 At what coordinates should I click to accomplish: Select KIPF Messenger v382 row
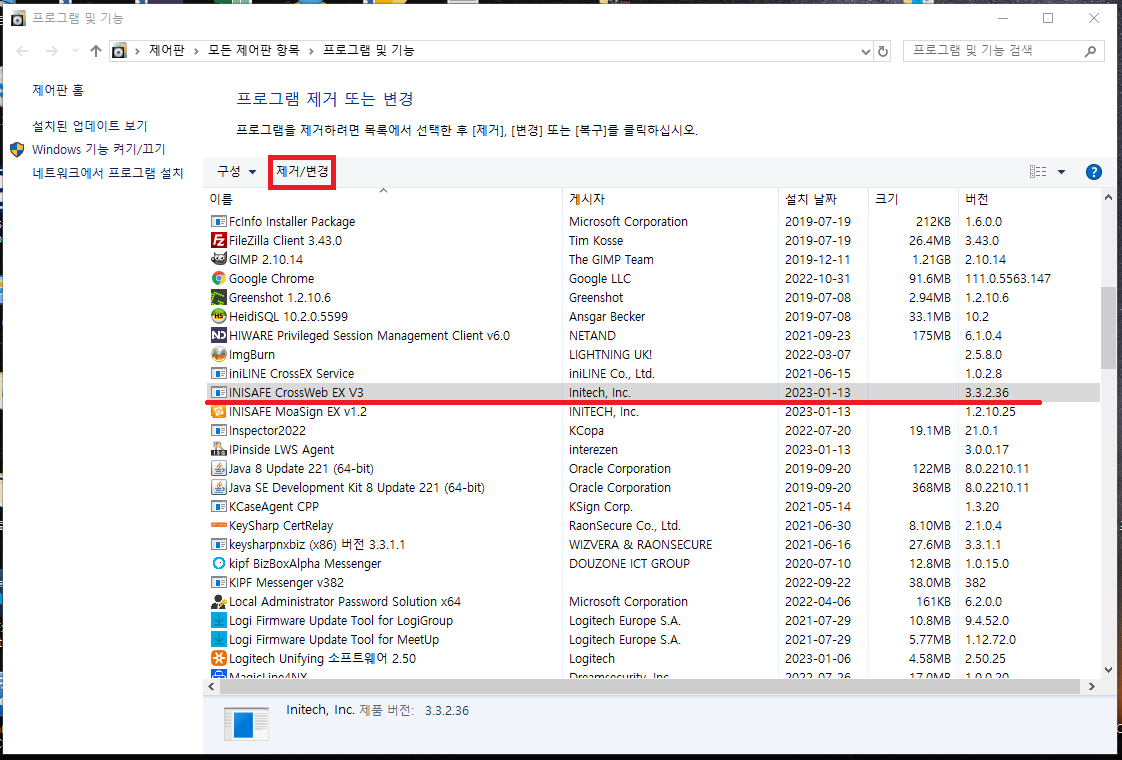point(653,583)
